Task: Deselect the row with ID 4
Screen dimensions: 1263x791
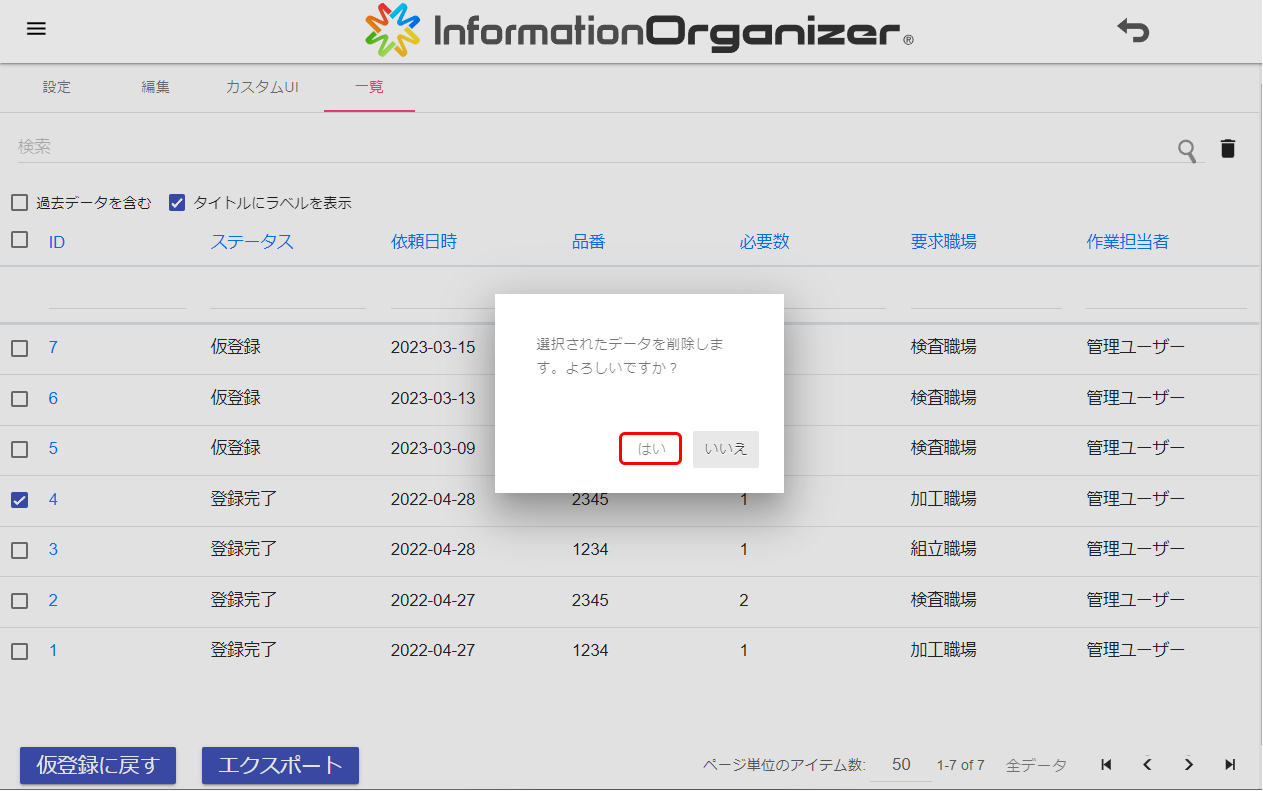Action: 20,500
